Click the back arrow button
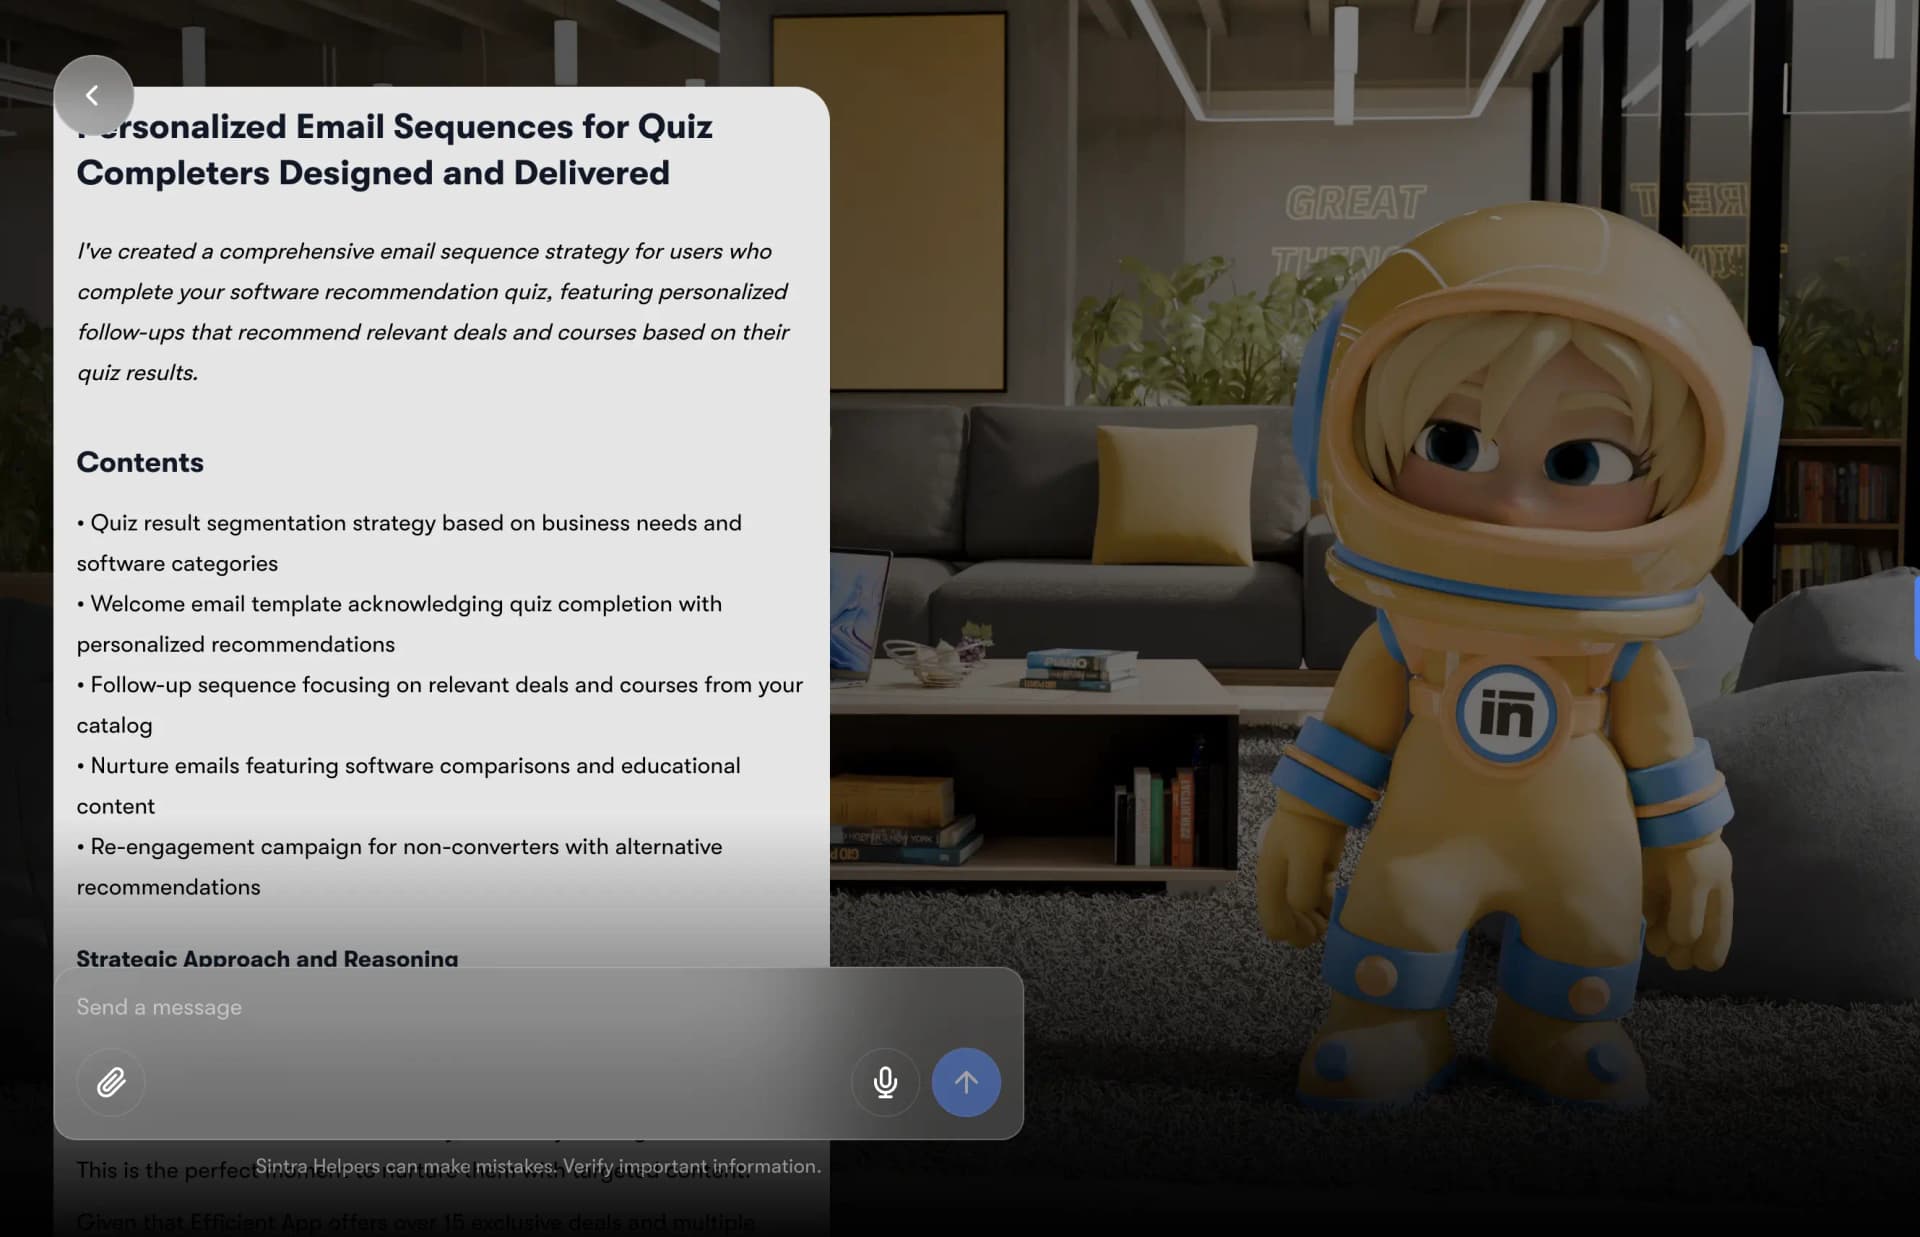 (93, 95)
